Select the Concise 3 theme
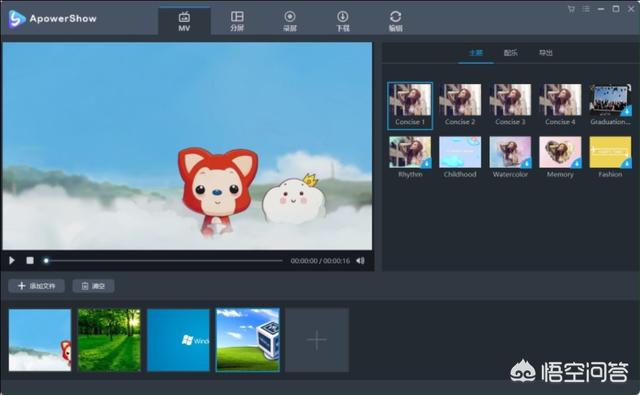The image size is (640, 395). pyautogui.click(x=510, y=105)
